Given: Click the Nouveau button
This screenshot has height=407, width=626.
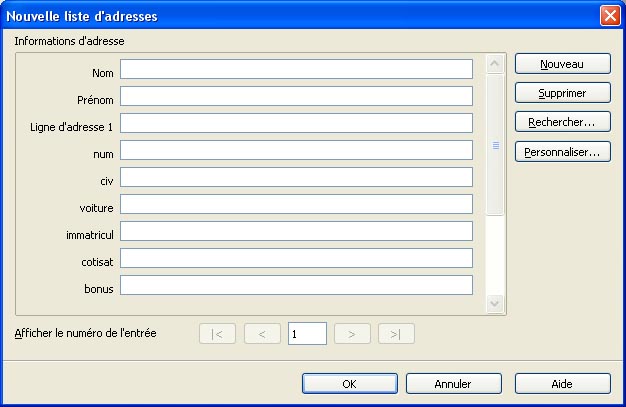Looking at the screenshot, I should click(x=562, y=63).
